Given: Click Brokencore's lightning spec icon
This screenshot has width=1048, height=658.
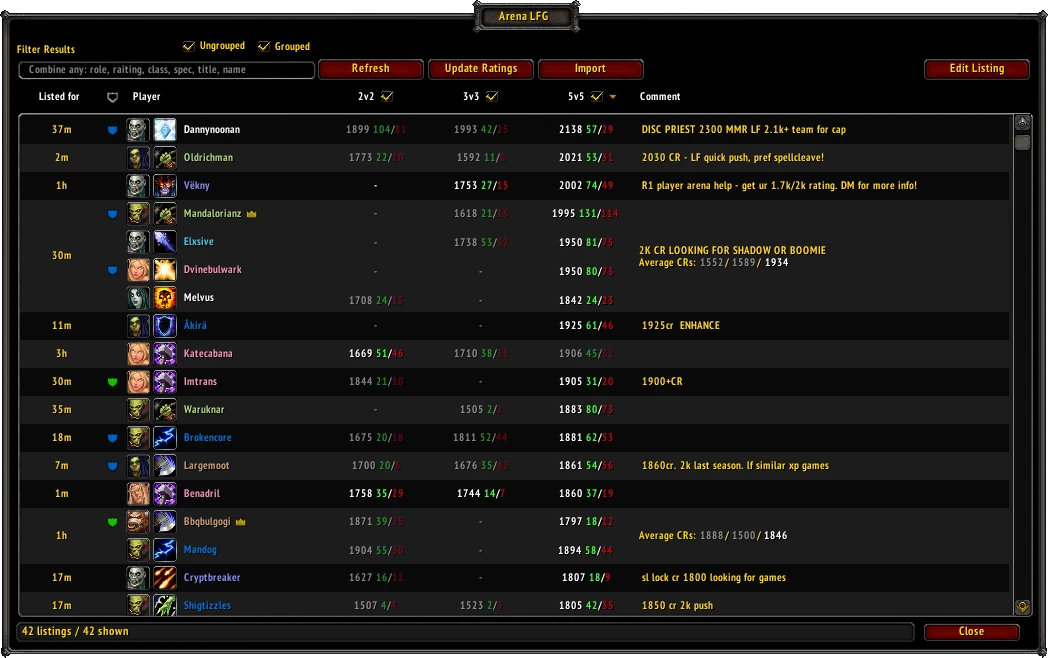Looking at the screenshot, I should tap(165, 438).
